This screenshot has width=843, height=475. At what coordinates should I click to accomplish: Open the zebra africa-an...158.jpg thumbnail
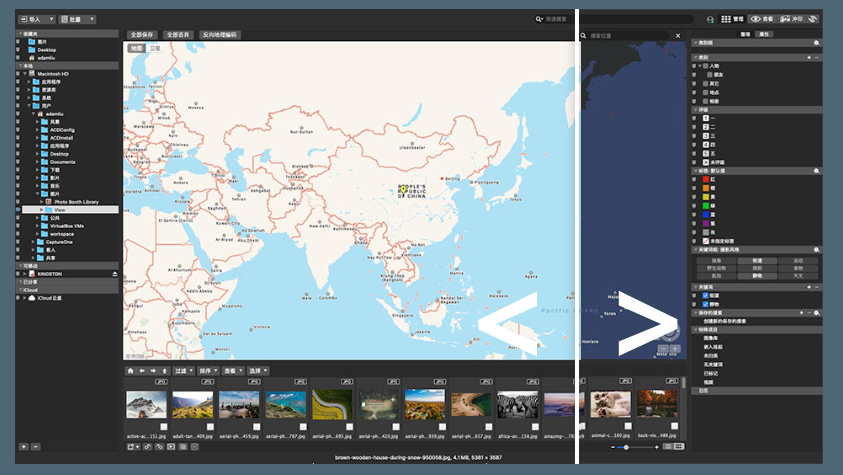click(517, 405)
